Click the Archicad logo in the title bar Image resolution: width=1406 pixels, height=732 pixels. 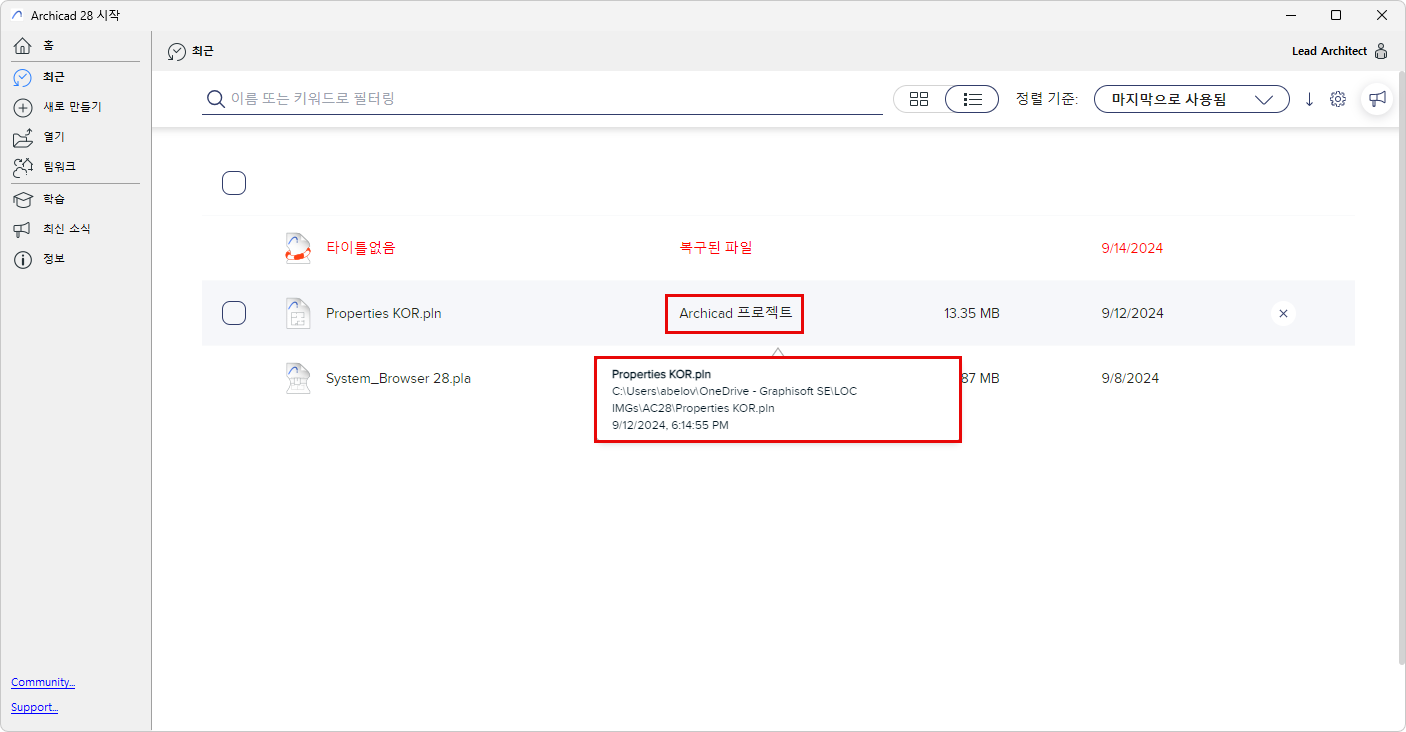[16, 16]
